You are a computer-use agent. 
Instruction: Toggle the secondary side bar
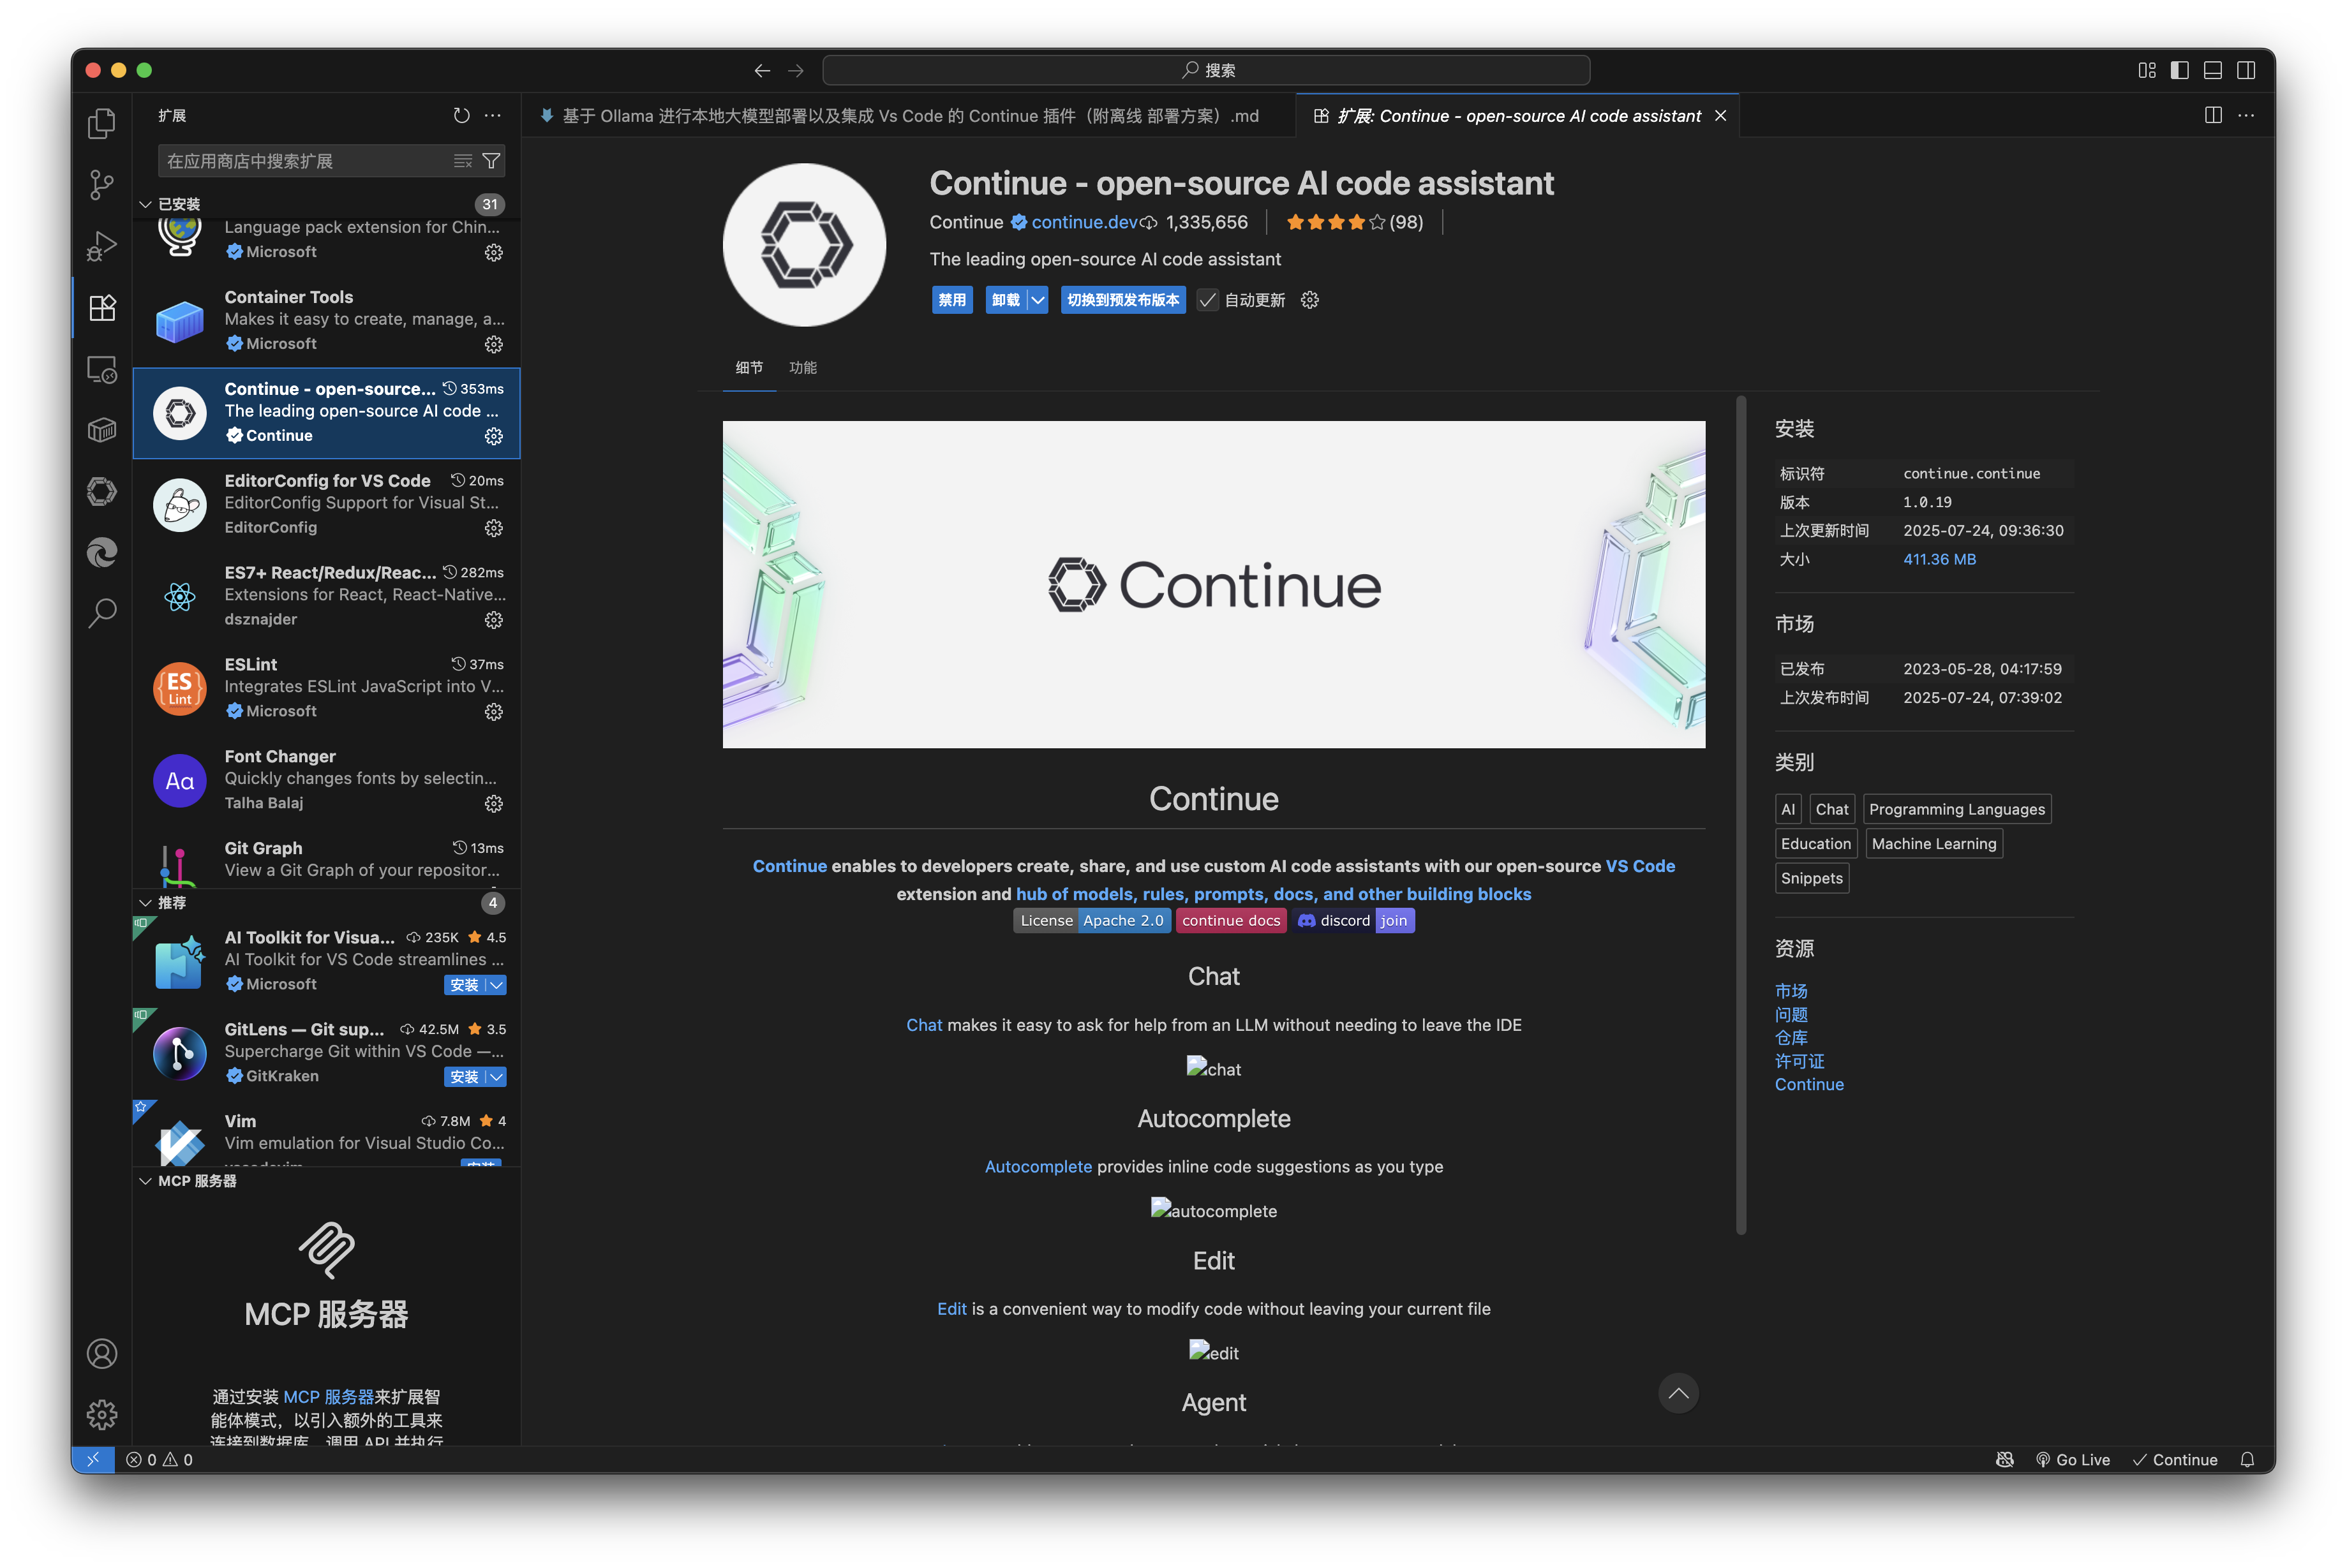point(2246,70)
